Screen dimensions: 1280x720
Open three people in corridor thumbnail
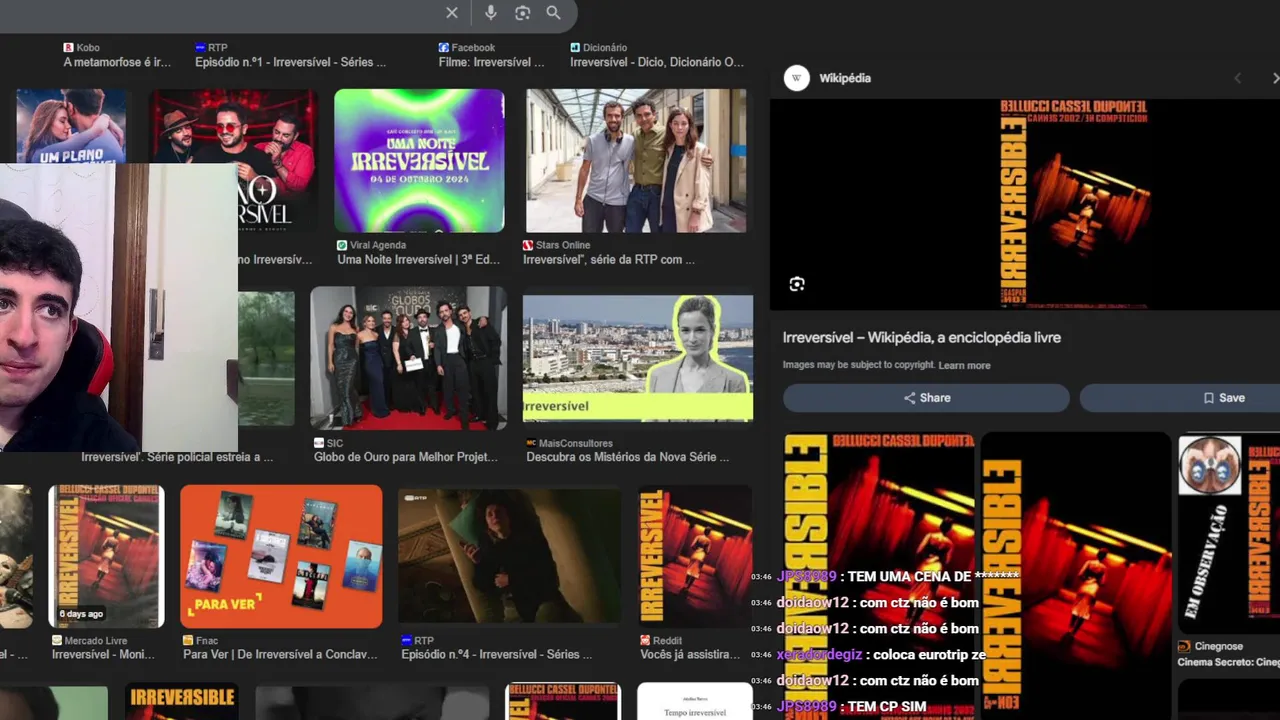(x=636, y=161)
